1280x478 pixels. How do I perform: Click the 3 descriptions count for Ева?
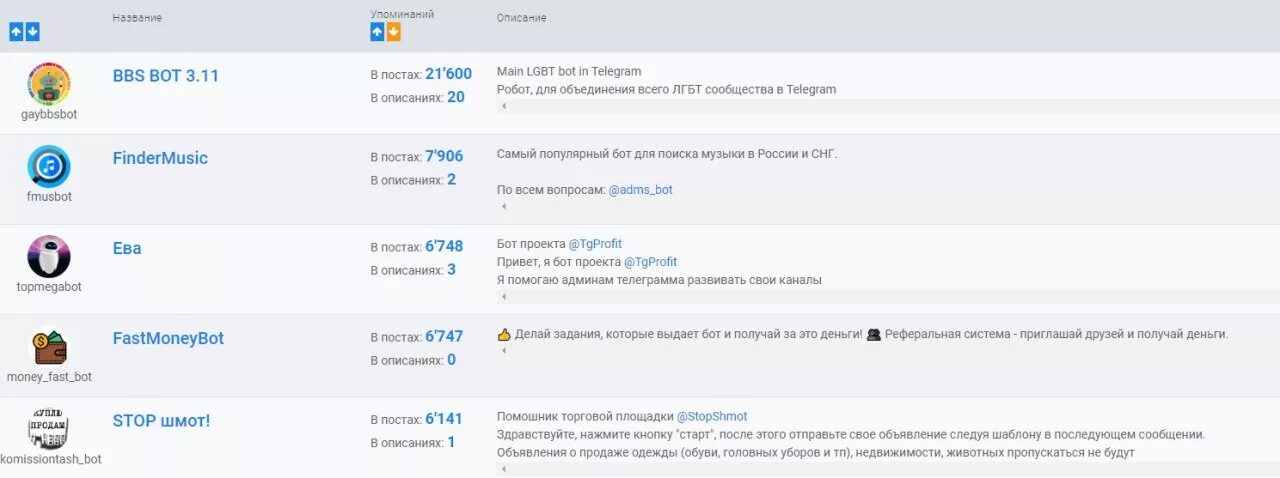(x=451, y=269)
